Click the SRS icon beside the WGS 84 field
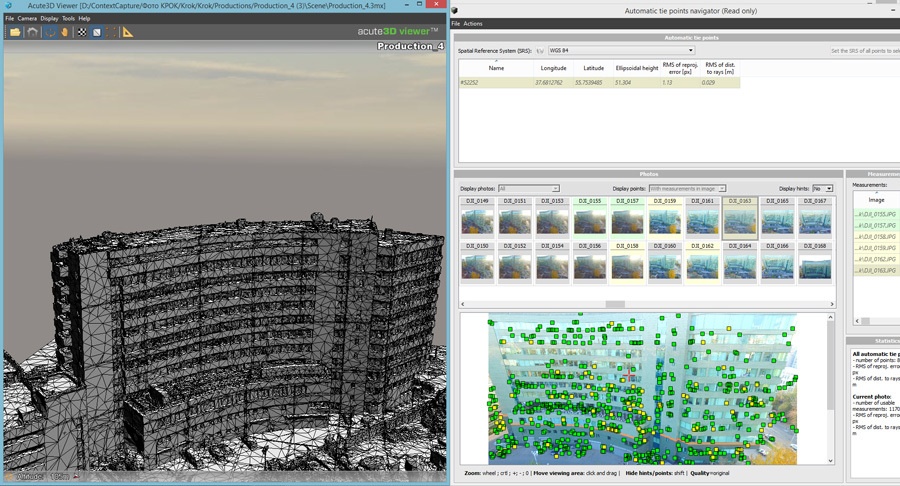This screenshot has width=900, height=486. [540, 50]
